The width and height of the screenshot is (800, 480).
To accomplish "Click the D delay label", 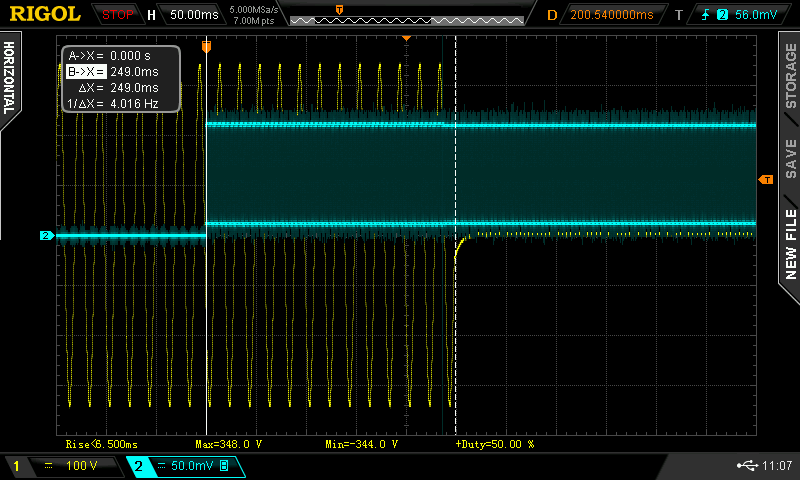I will click(552, 15).
